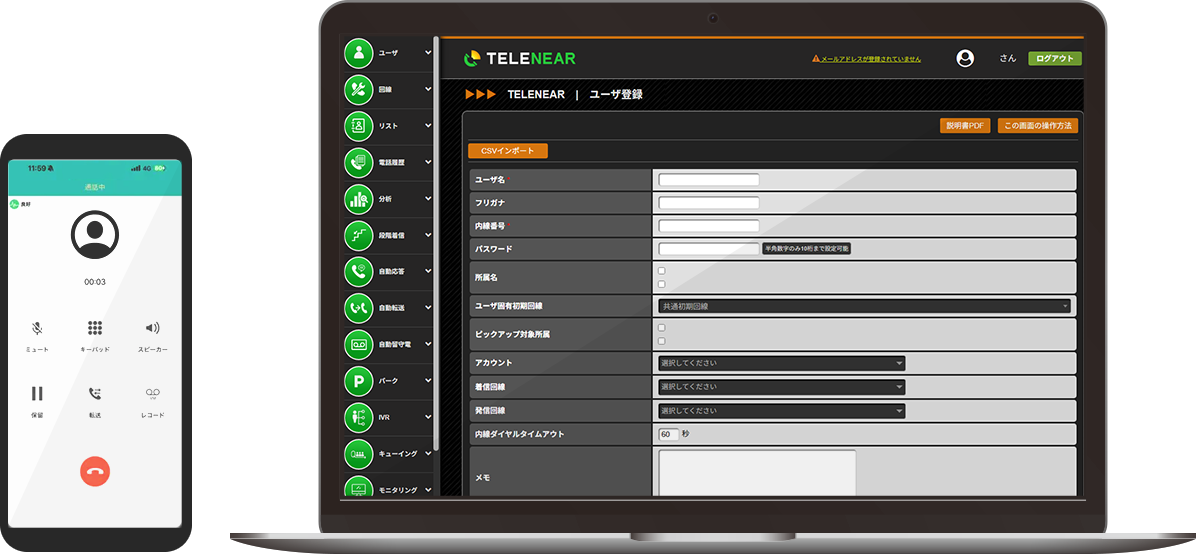Viewport: 1196px width, 554px height.
Task: Click the 内線番号 input field
Action: (x=709, y=226)
